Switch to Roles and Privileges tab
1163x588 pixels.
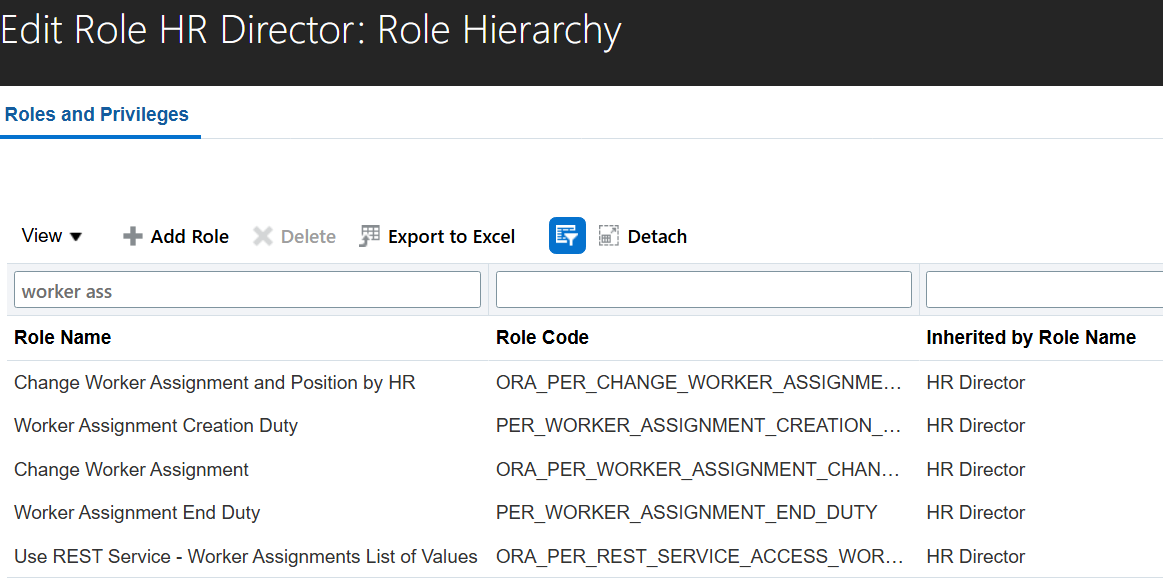click(97, 114)
